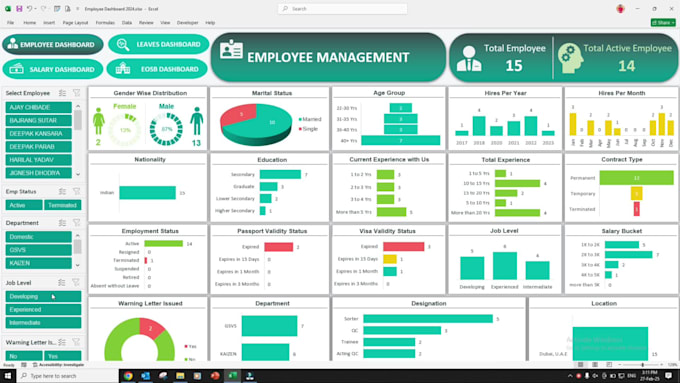The height and width of the screenshot is (383, 680).
Task: Click the zoom slider in status bar
Action: pyautogui.click(x=642, y=365)
